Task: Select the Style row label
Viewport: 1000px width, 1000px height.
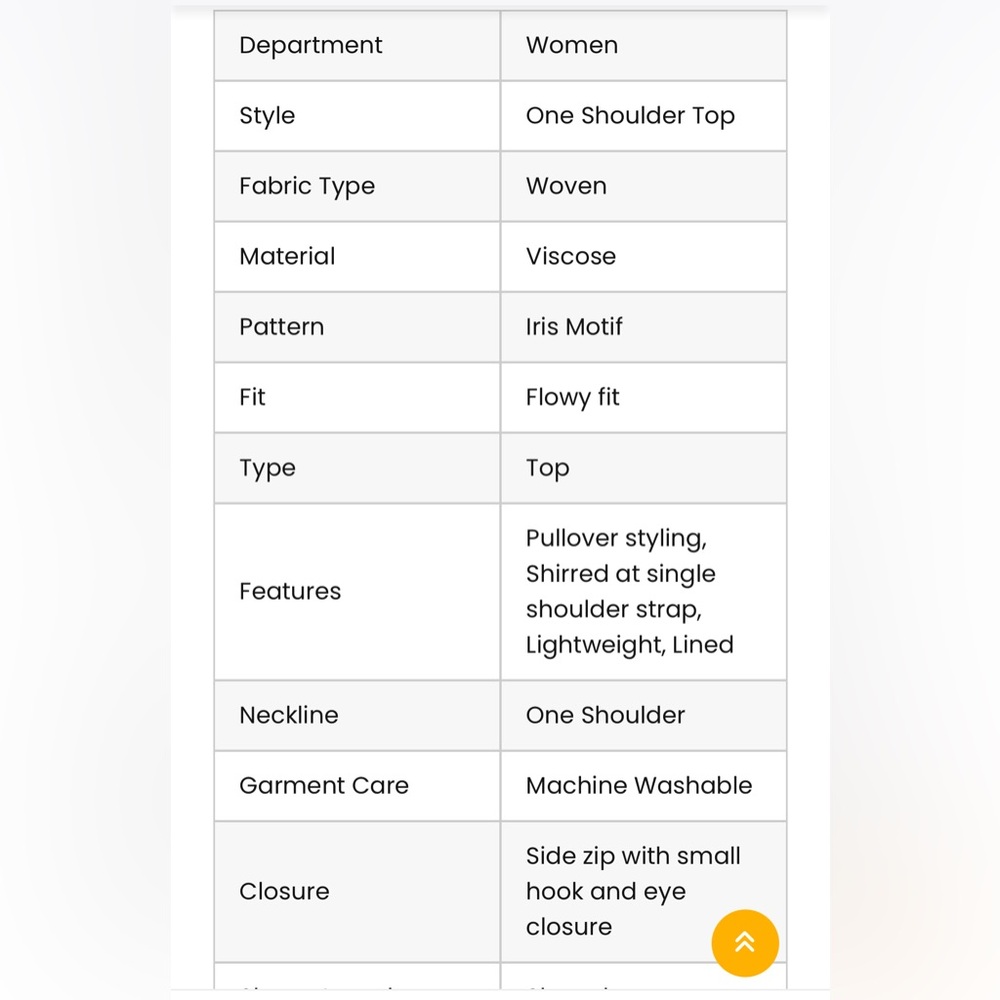Action: point(267,116)
